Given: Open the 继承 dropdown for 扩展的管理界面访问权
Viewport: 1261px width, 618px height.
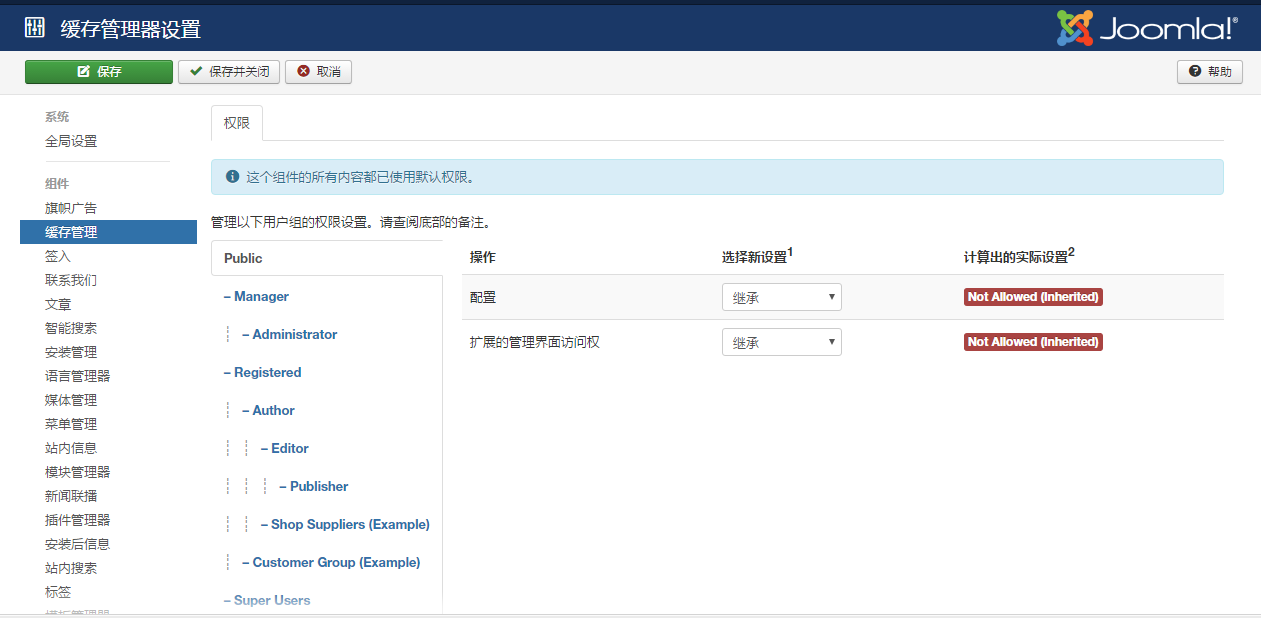Looking at the screenshot, I should point(781,341).
